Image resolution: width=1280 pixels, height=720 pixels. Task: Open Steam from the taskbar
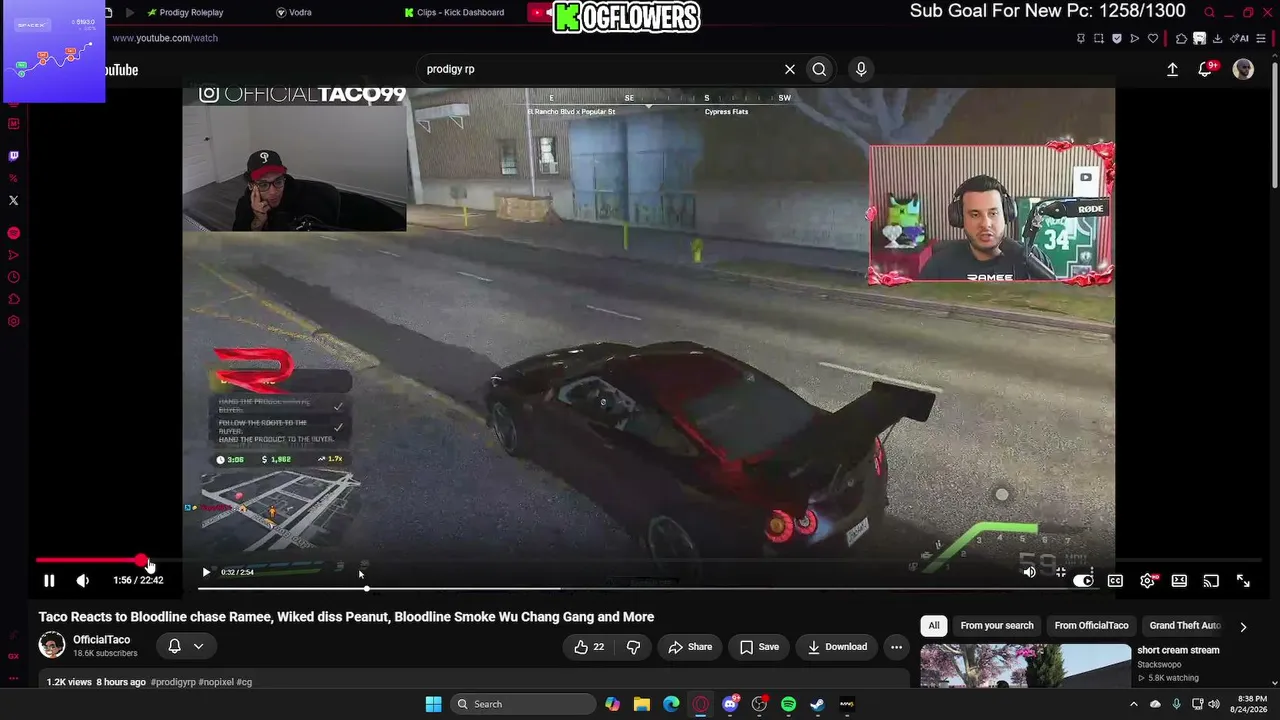[818, 704]
